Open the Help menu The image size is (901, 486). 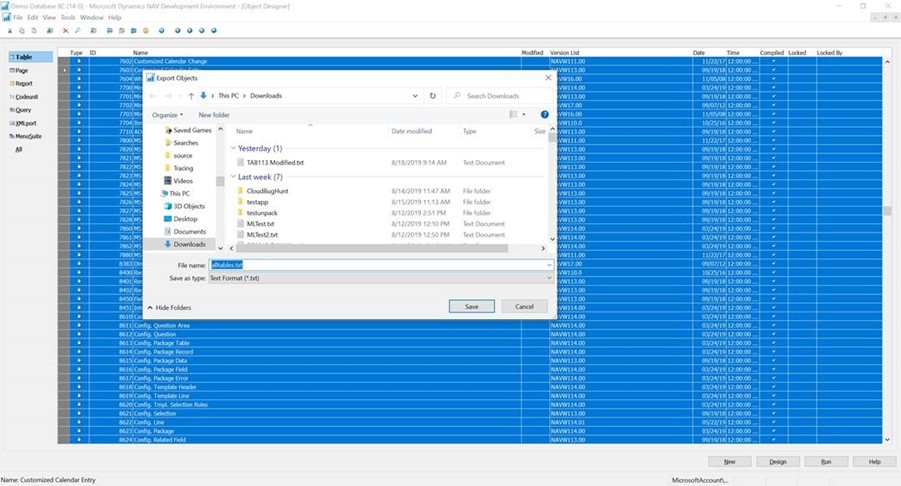point(115,18)
